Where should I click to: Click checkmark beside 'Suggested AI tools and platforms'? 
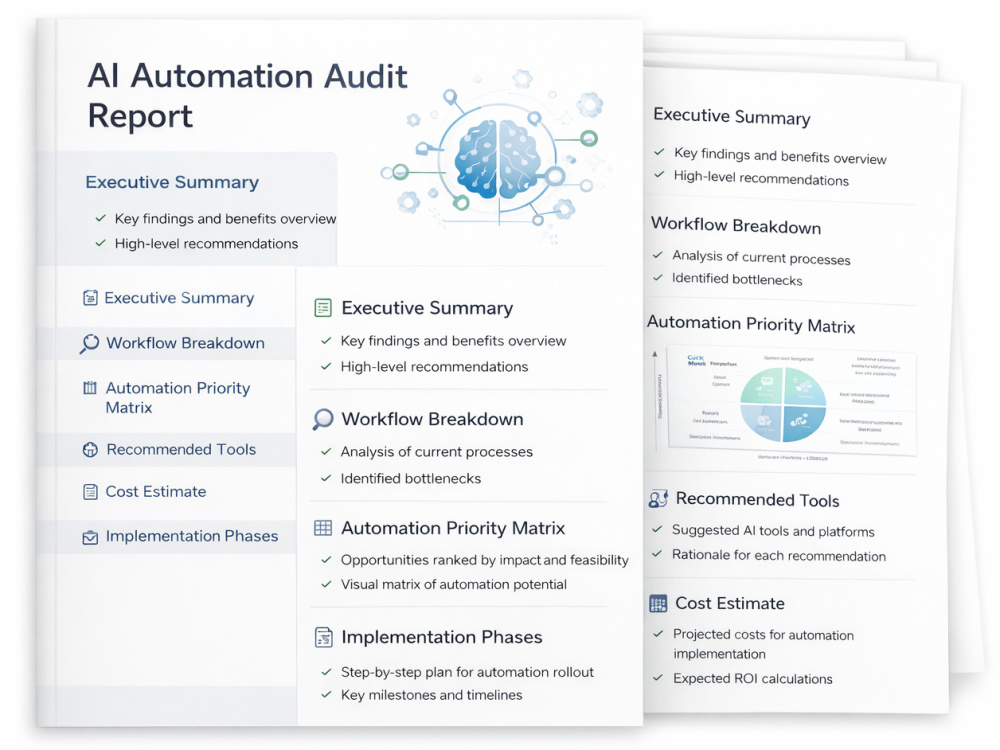(657, 529)
